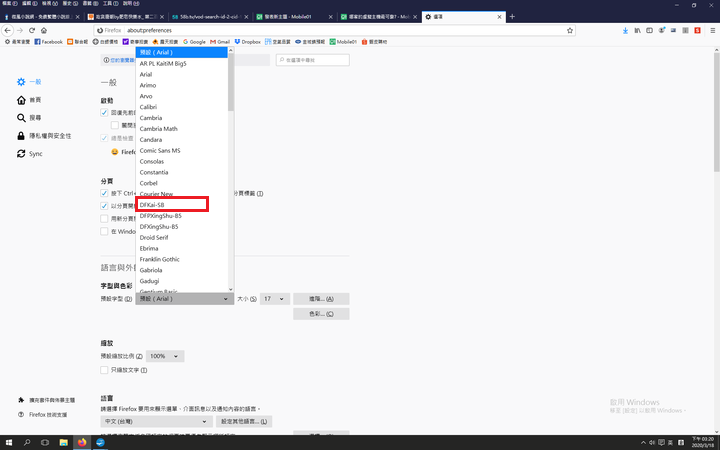Go back using the browser back arrow
Screen dimensions: 720x450
point(7,30)
